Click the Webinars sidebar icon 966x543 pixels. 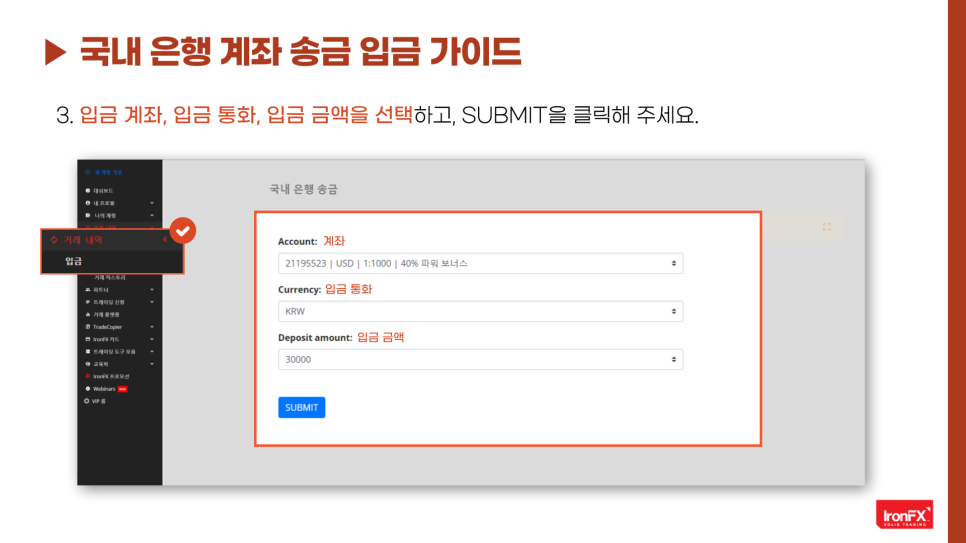88,388
